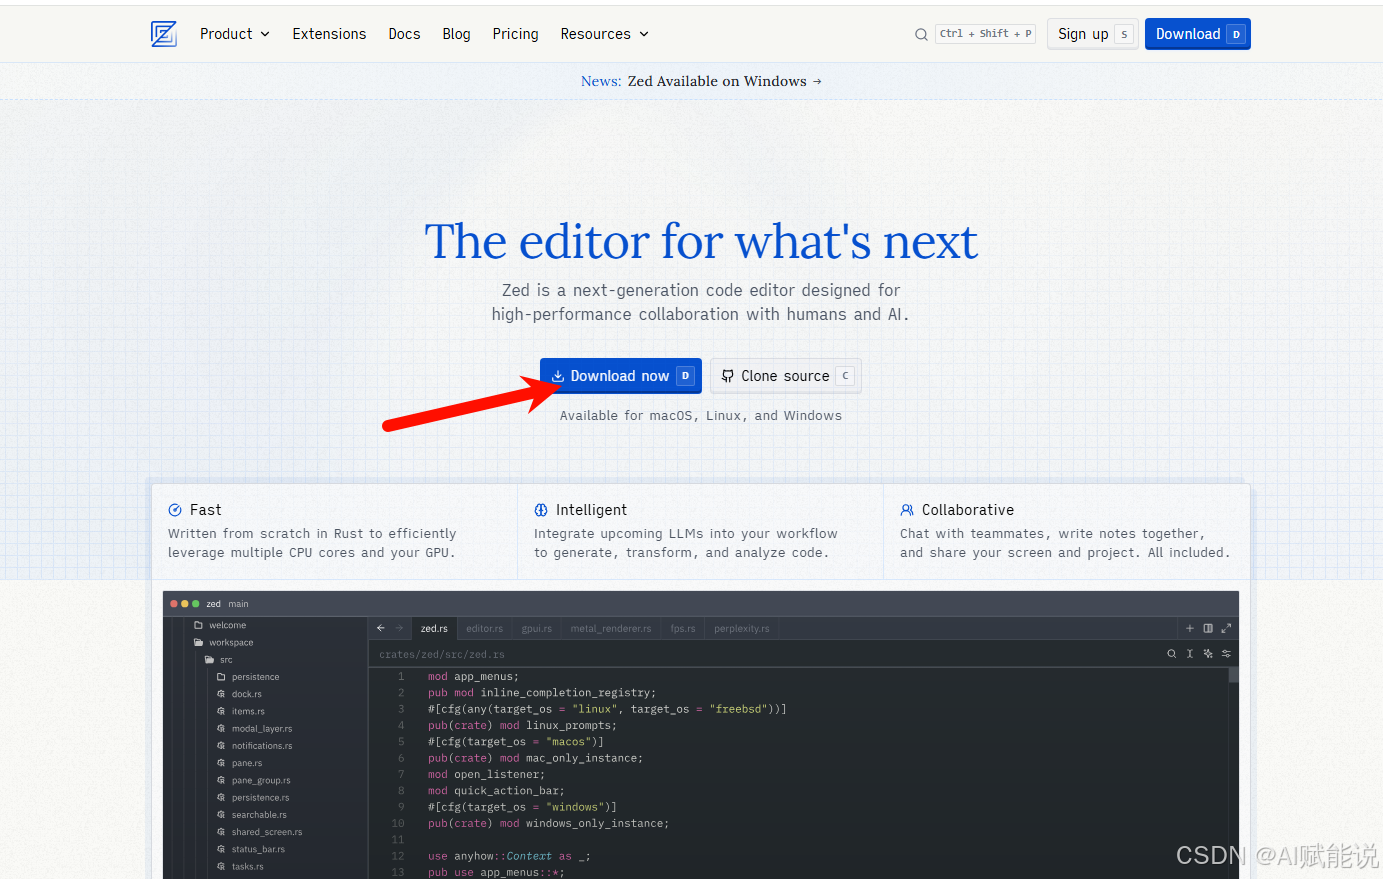This screenshot has width=1383, height=879.
Task: Click the text cursor selection icon
Action: [x=1190, y=654]
